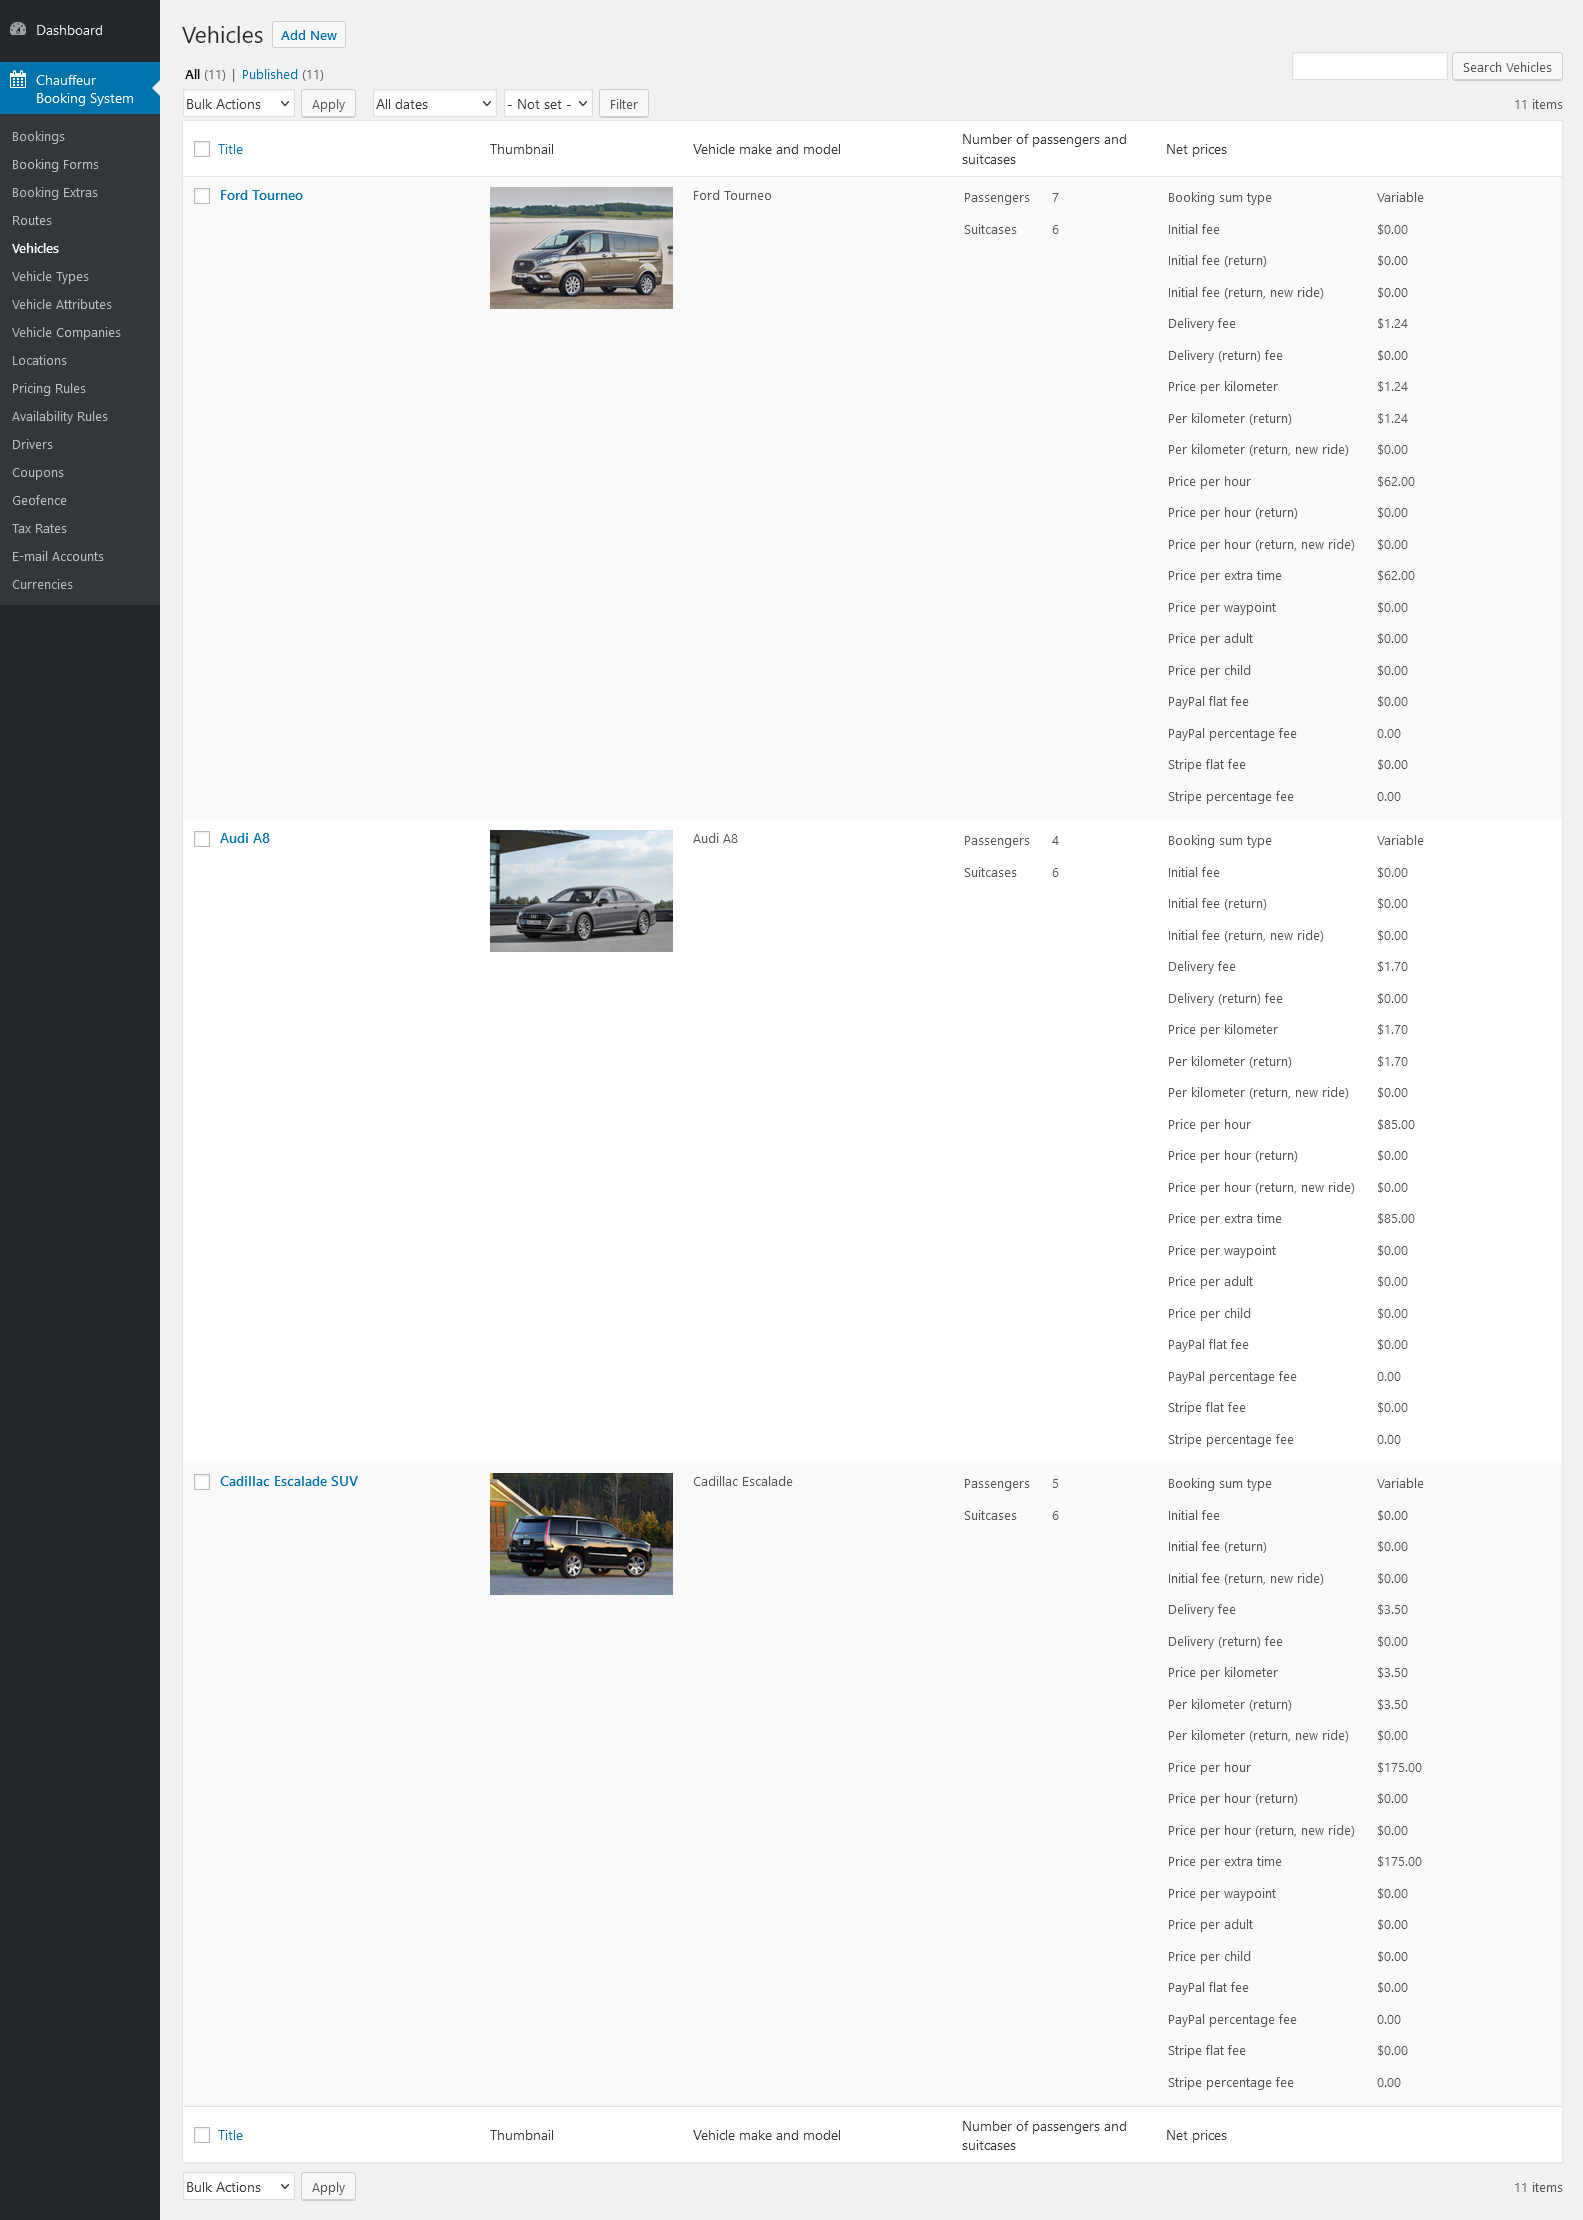Click the Chauffeur Booking System calendar icon
The height and width of the screenshot is (2220, 1583).
[x=18, y=80]
